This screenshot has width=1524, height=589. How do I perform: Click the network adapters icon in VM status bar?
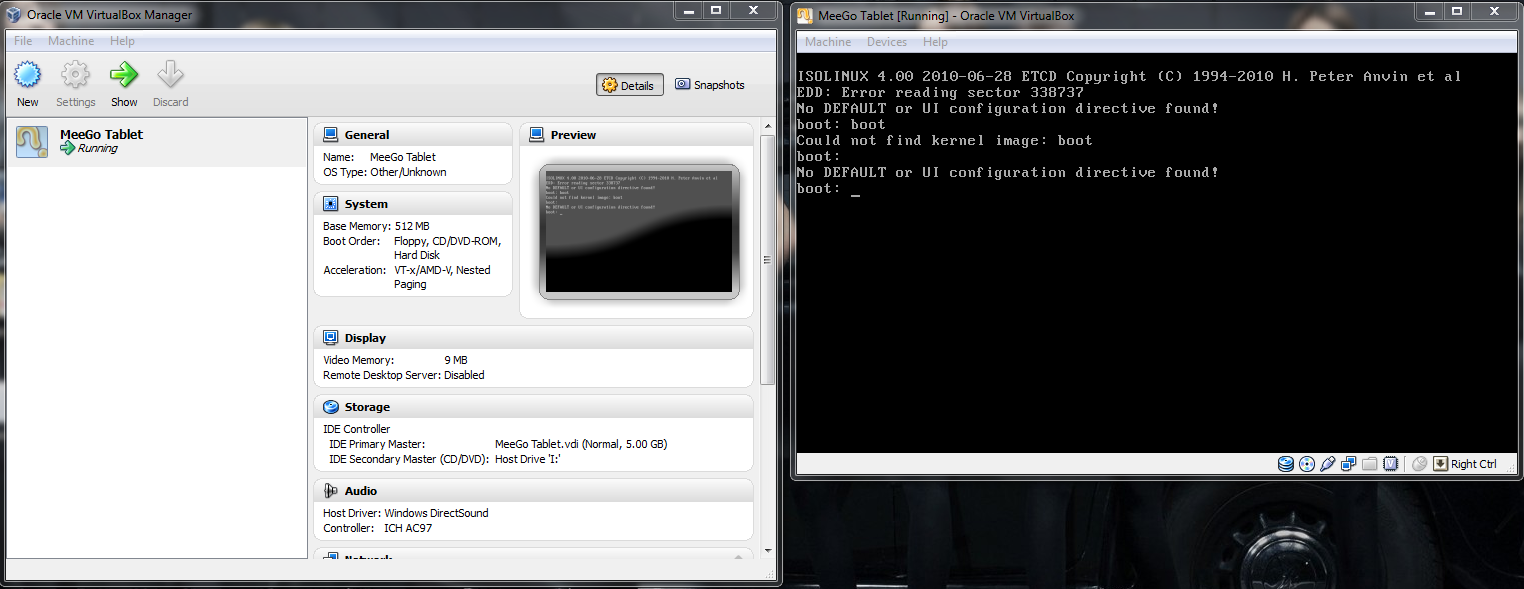tap(1348, 464)
